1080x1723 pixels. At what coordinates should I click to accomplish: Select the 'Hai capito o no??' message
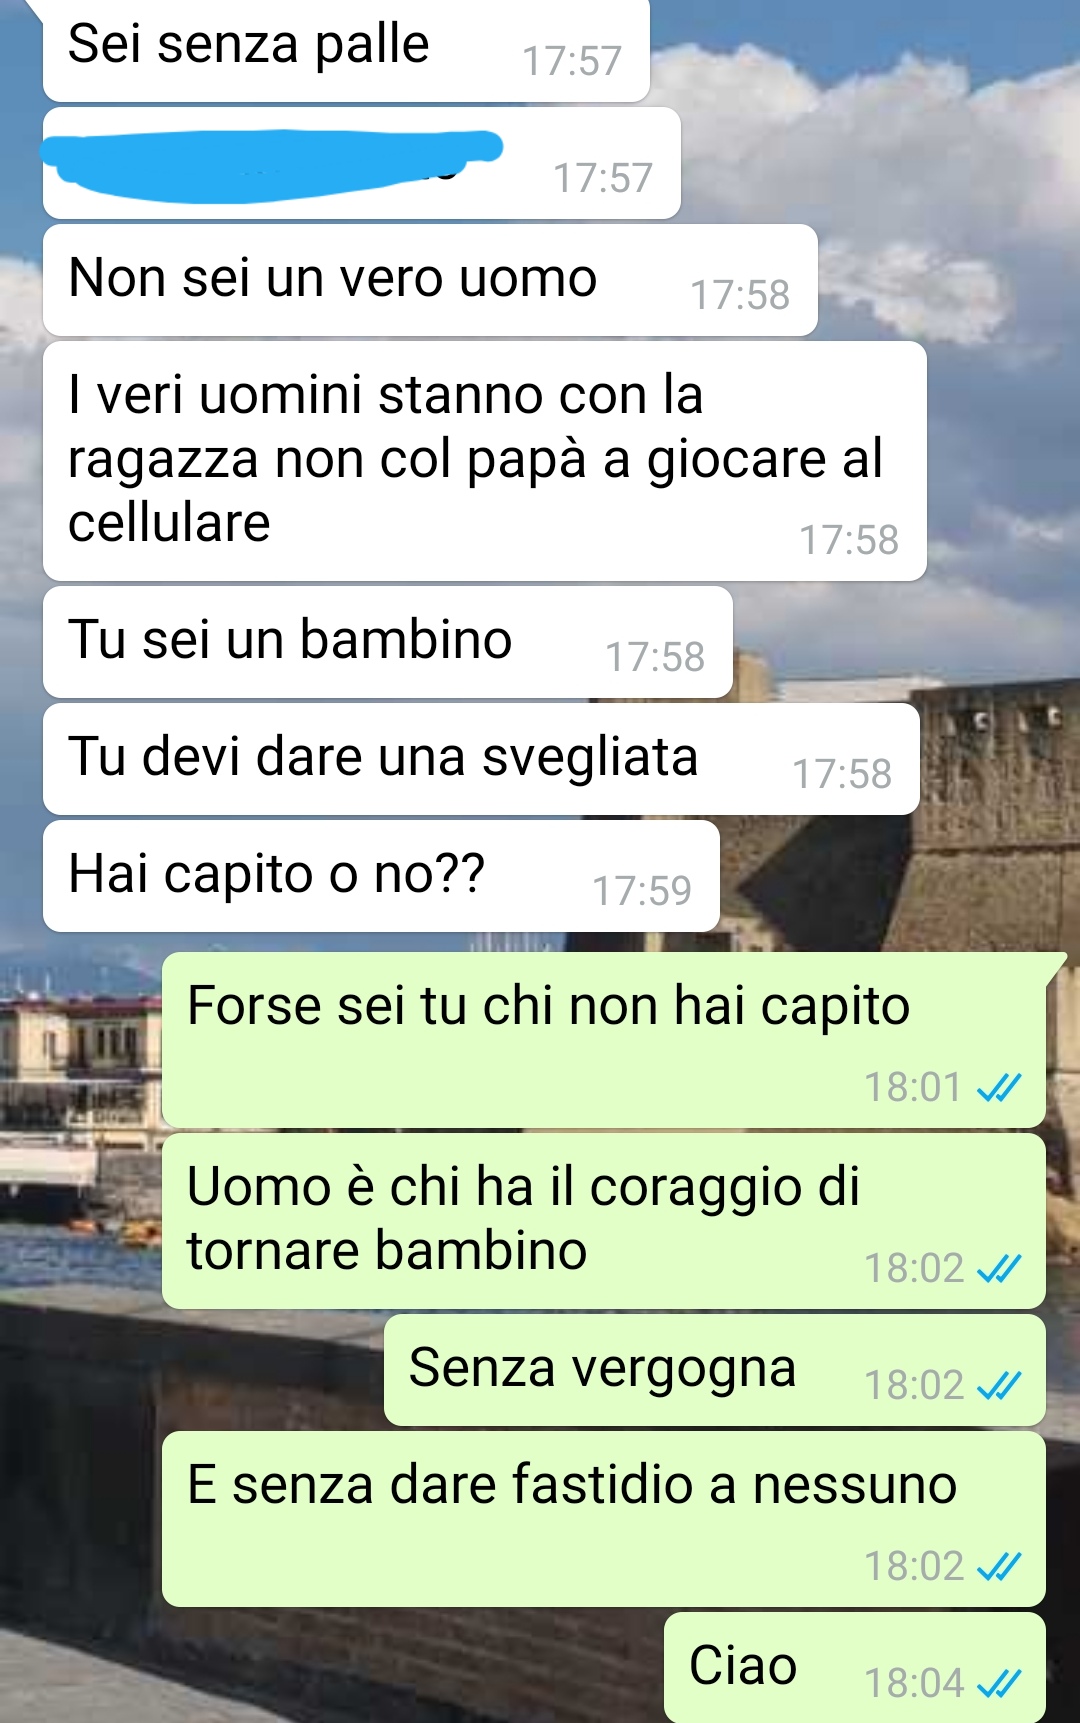pos(381,876)
